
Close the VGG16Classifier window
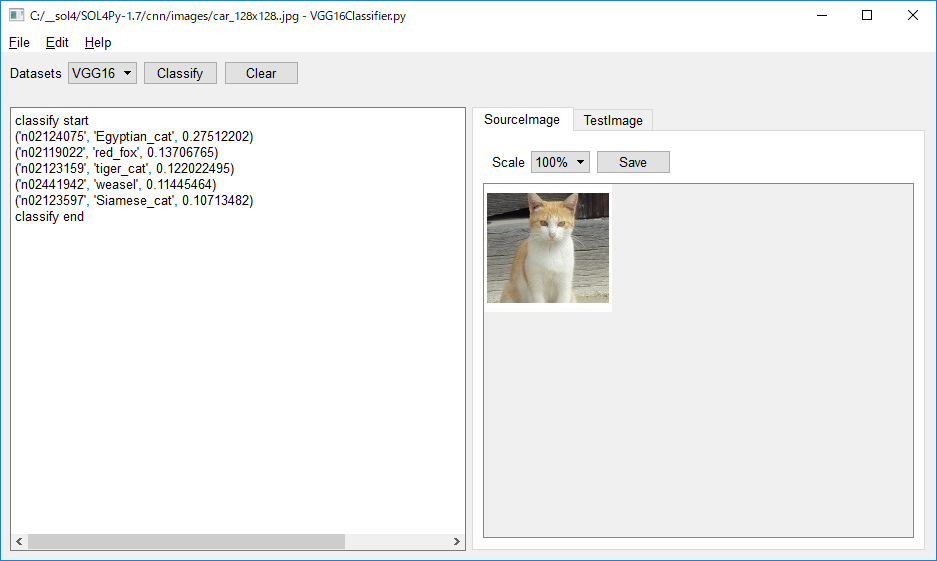click(x=912, y=16)
